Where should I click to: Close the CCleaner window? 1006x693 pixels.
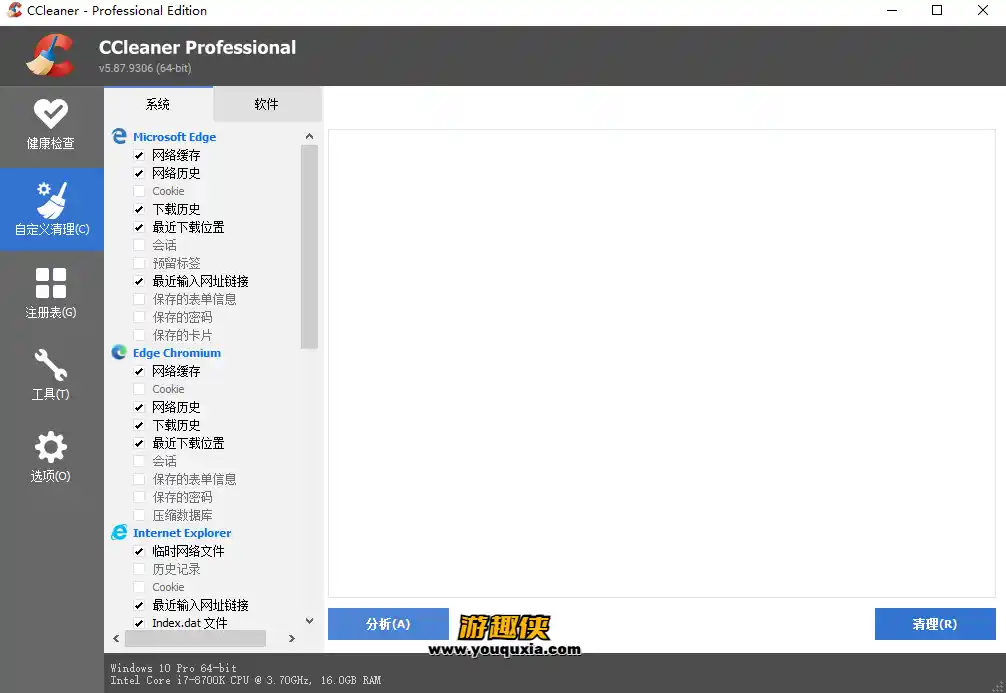(982, 10)
